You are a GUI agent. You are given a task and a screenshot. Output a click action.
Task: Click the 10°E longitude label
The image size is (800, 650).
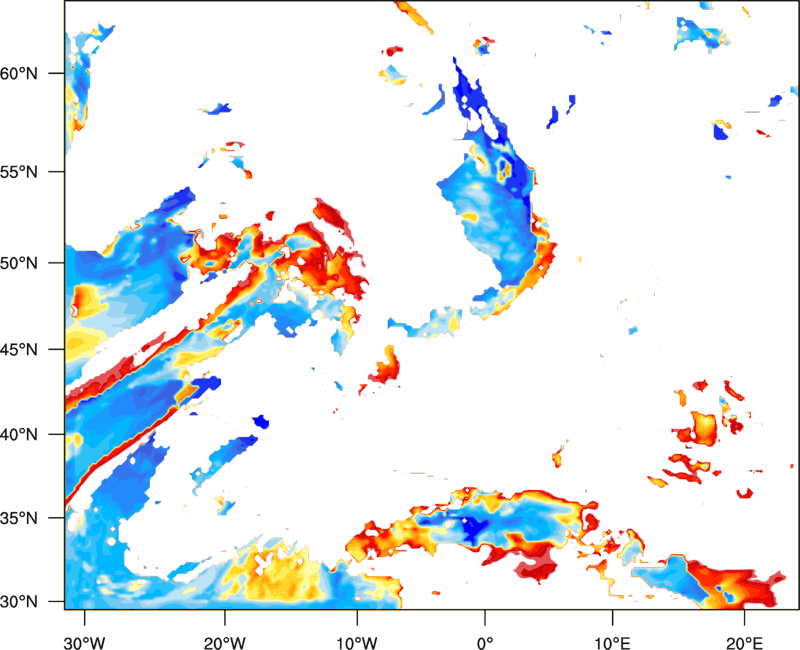[x=612, y=643]
